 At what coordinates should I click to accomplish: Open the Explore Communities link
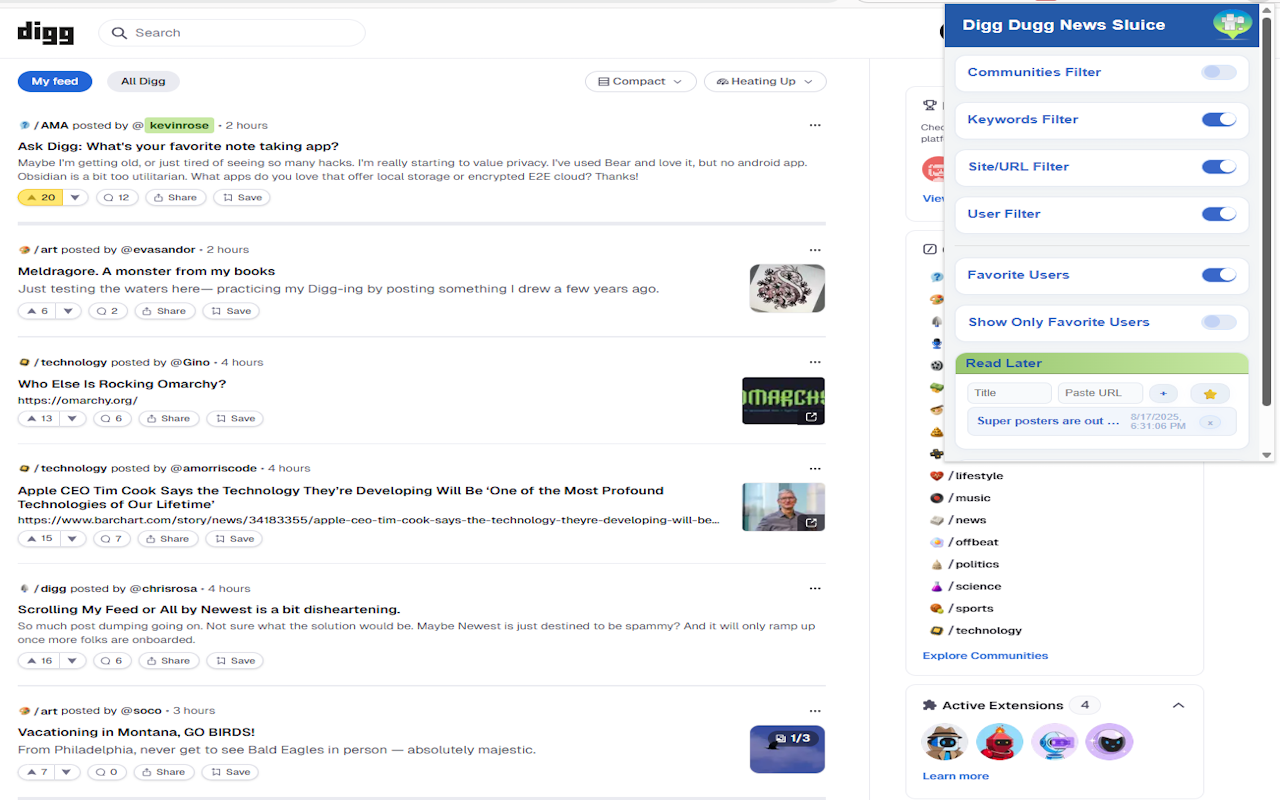tap(985, 655)
